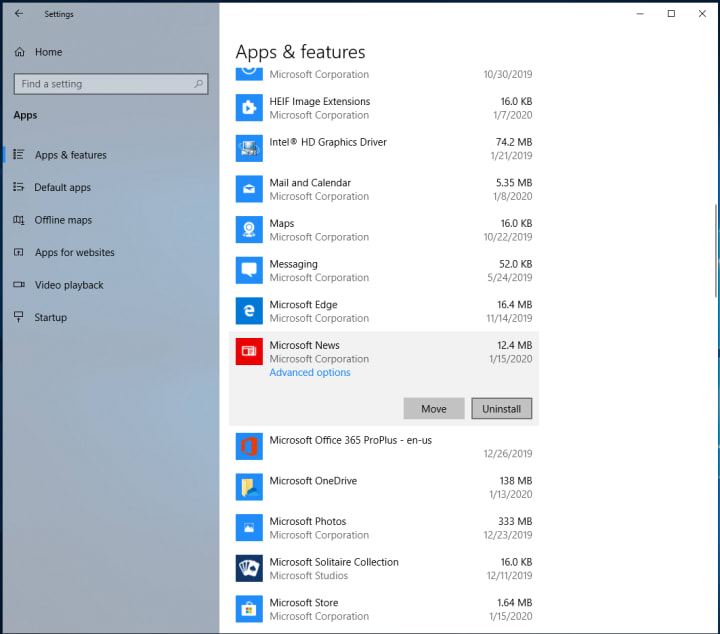Click the Microsoft Edge app icon
Image resolution: width=720 pixels, height=634 pixels.
249,311
